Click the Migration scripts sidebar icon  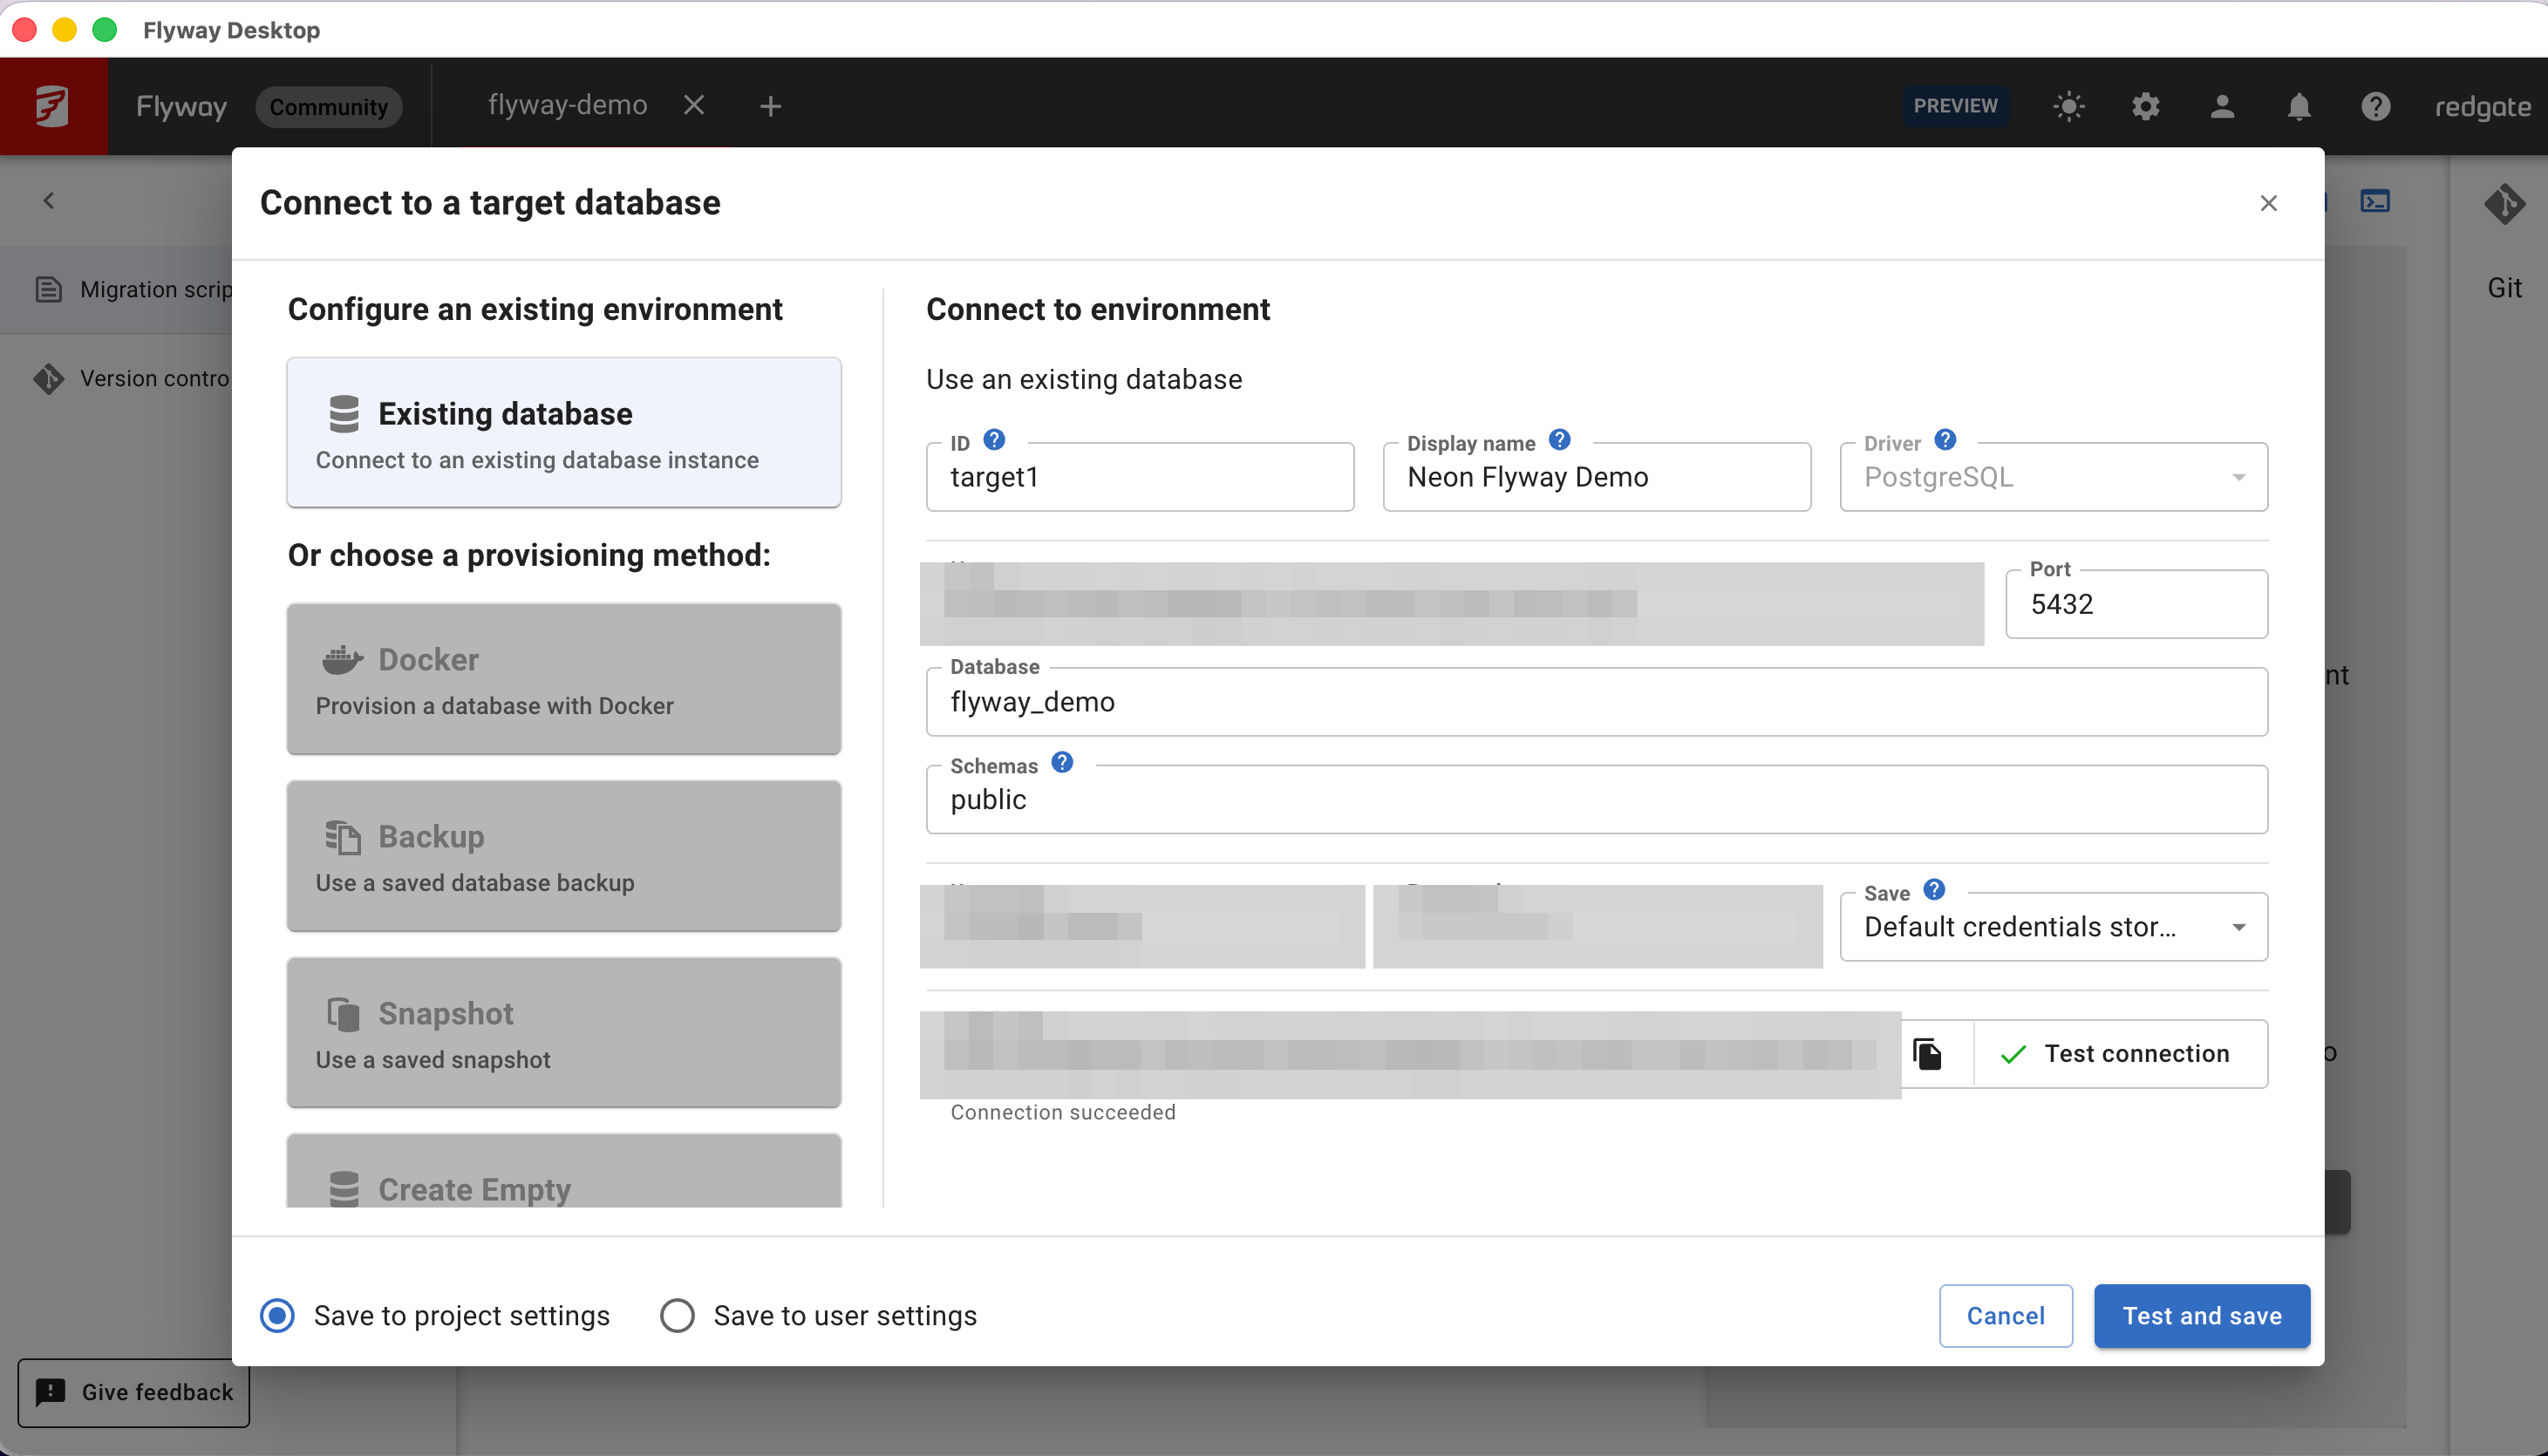pyautogui.click(x=48, y=289)
